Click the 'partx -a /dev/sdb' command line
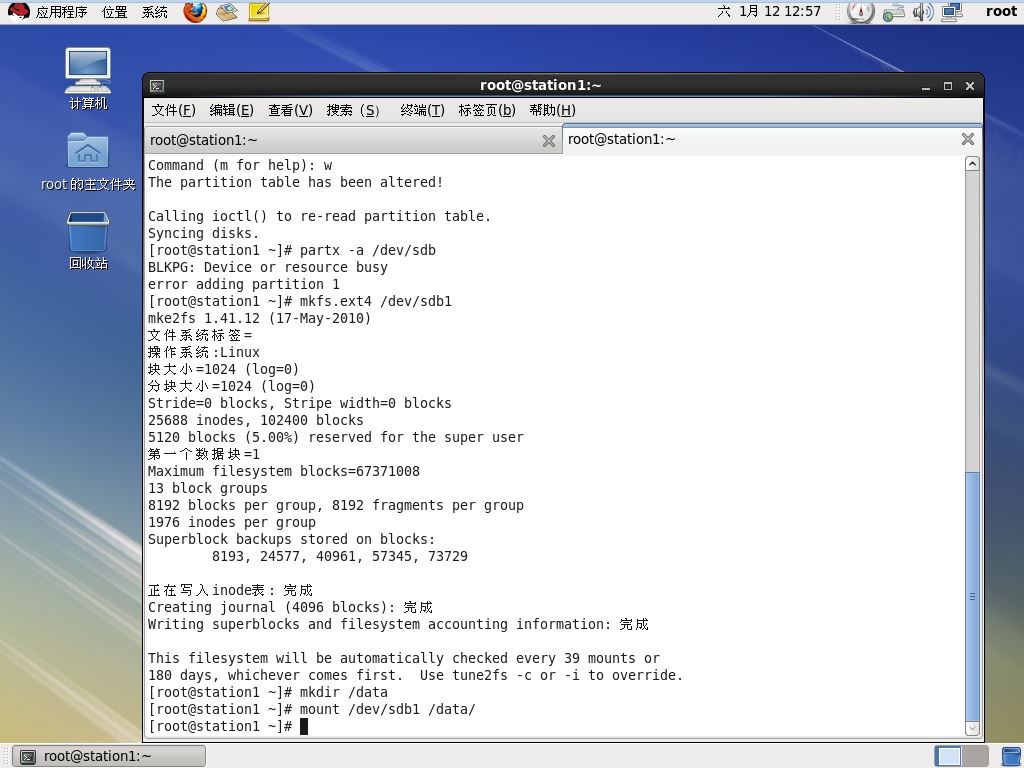This screenshot has width=1024, height=768. 368,251
